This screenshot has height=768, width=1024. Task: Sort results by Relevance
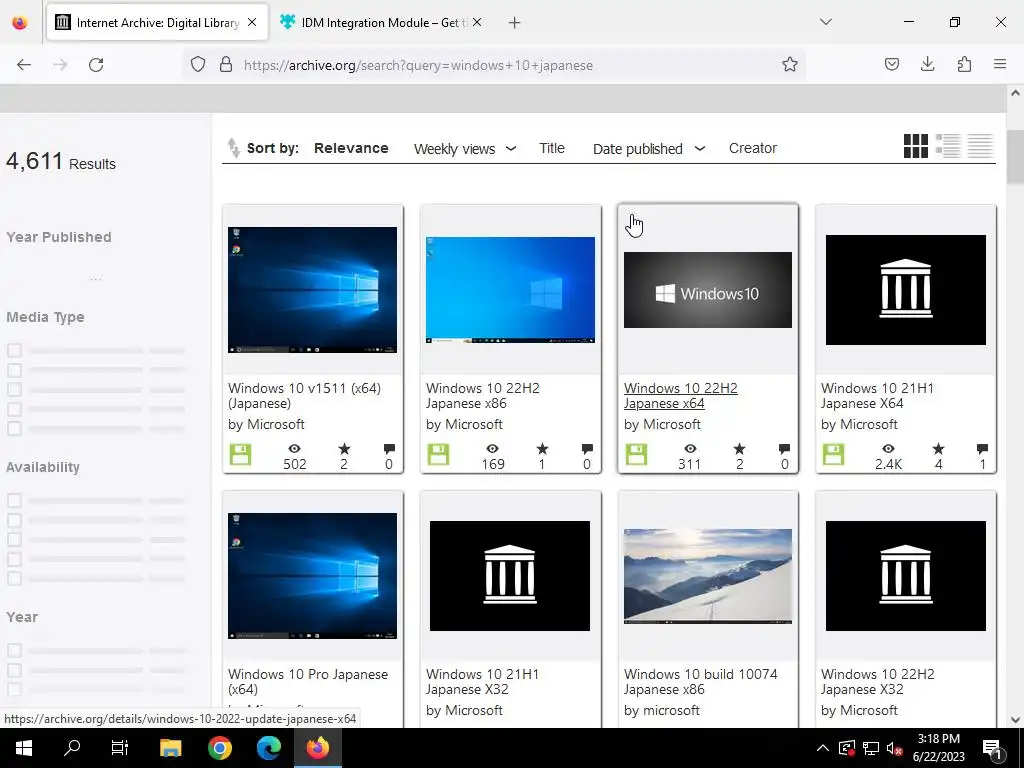(x=351, y=148)
